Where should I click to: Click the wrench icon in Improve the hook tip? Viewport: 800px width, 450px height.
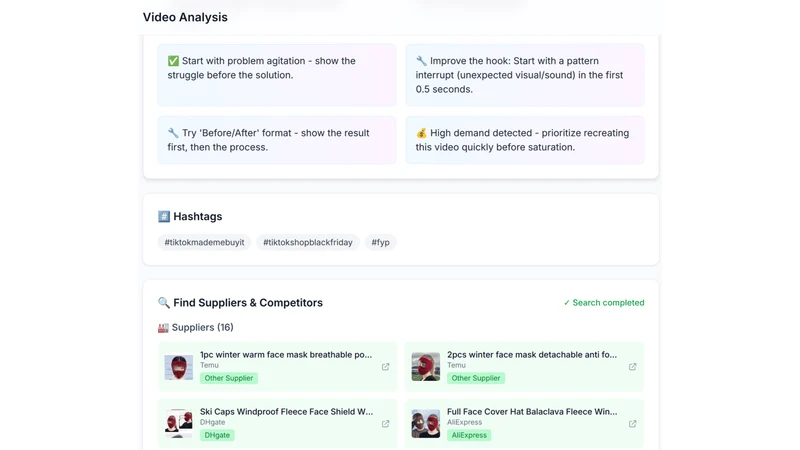421,61
